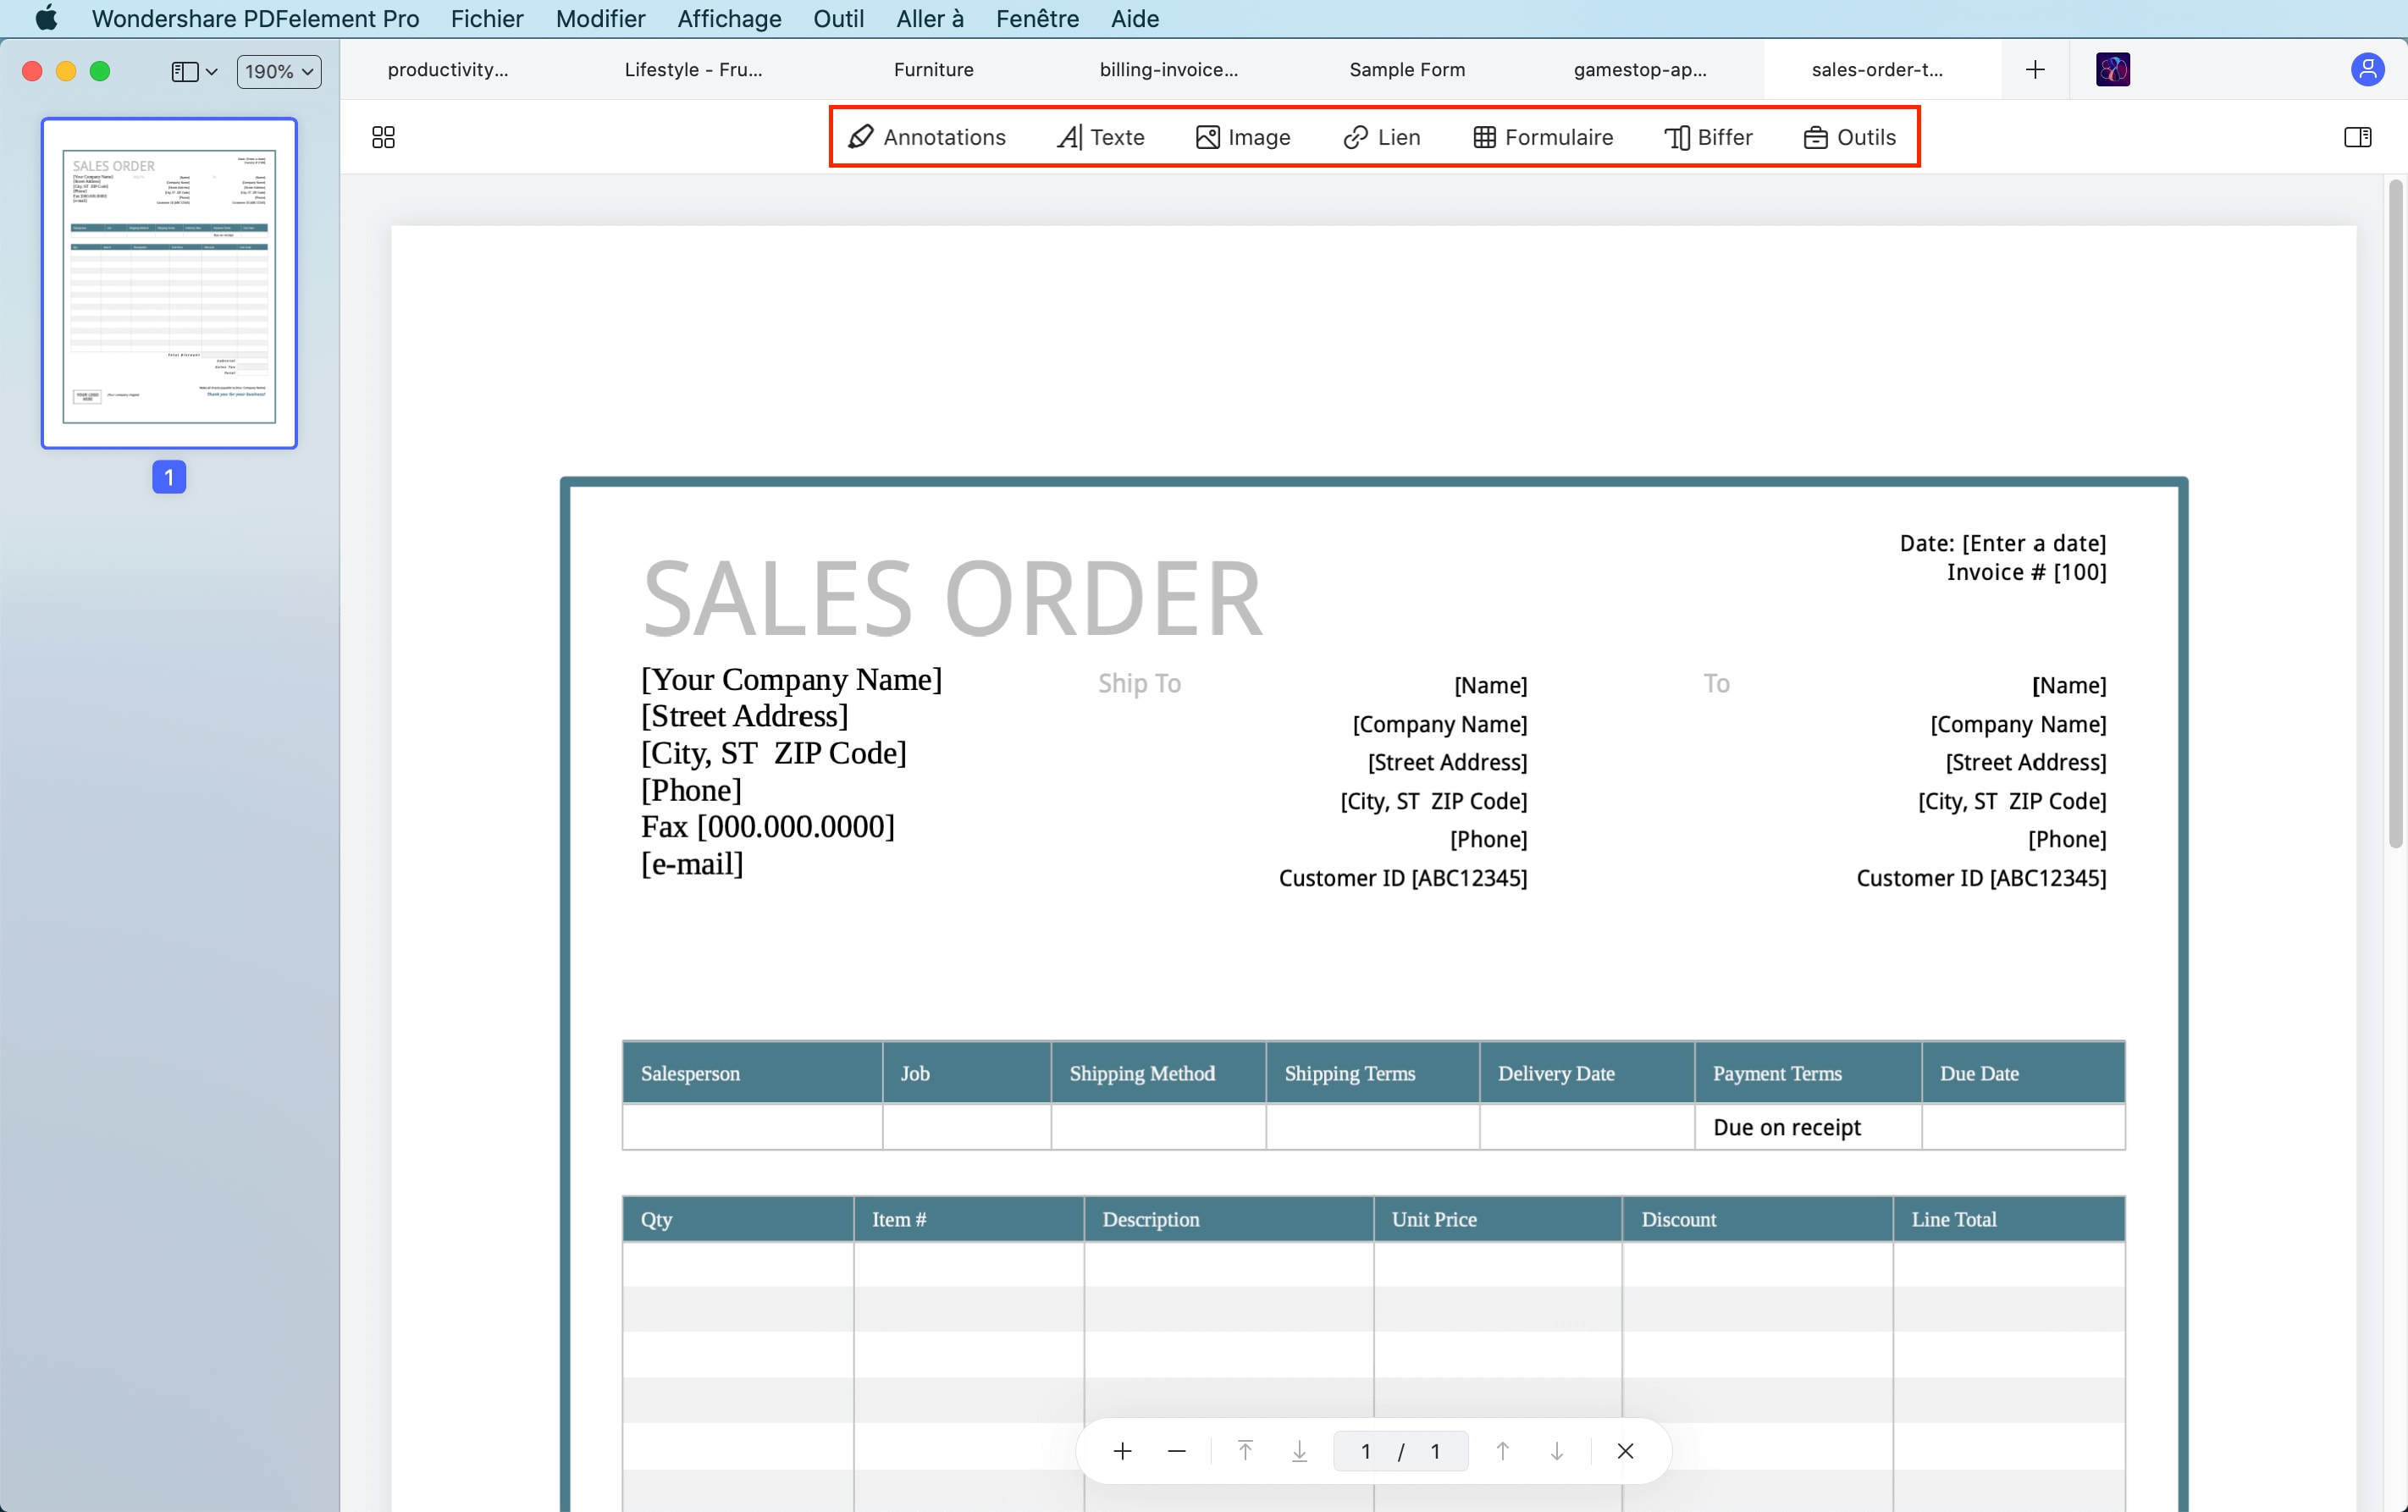The width and height of the screenshot is (2408, 1512).
Task: Open the Image tool
Action: [1243, 137]
